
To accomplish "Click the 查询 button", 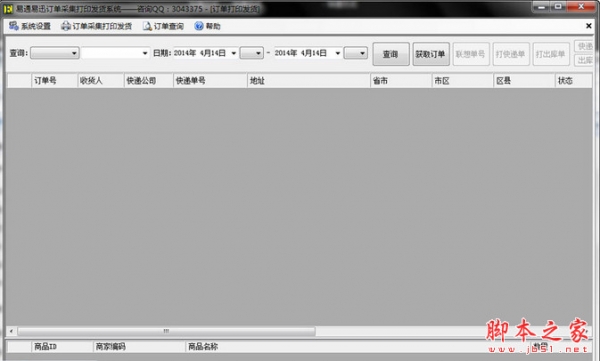I will 391,54.
